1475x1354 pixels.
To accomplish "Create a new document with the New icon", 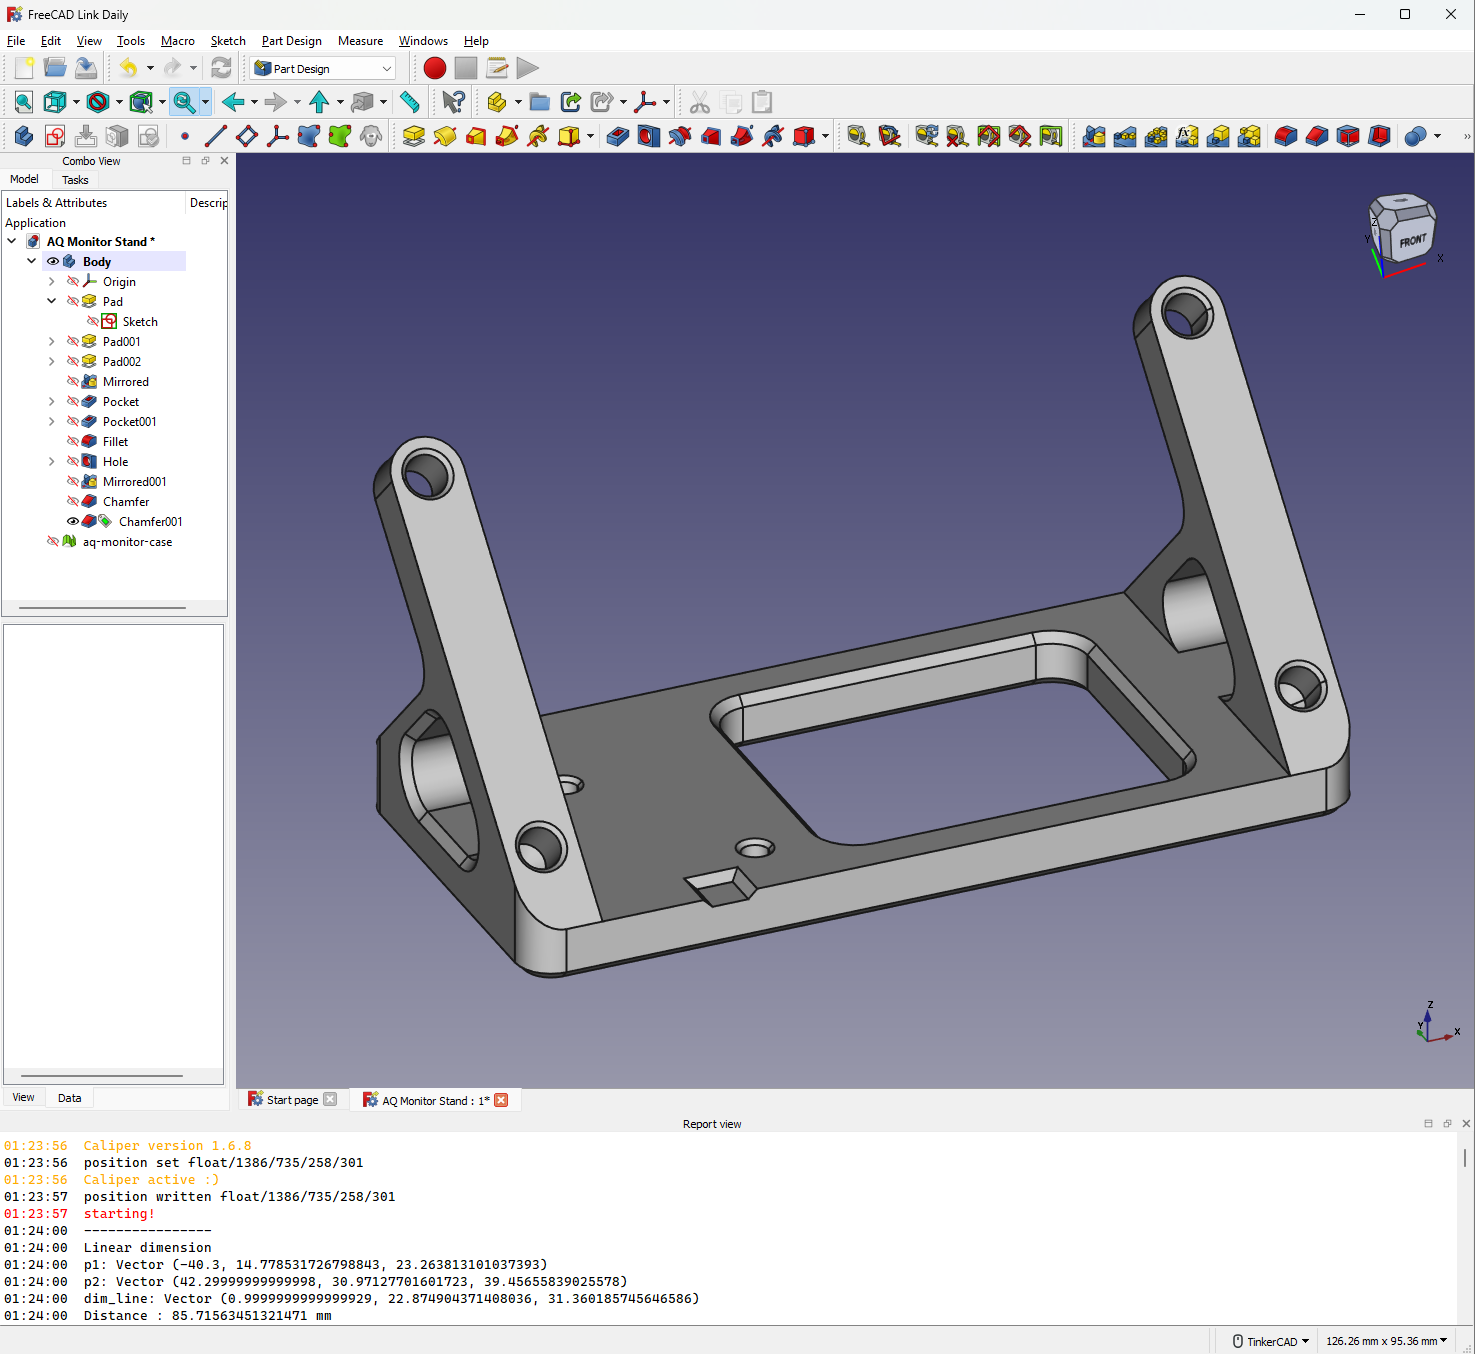I will [x=24, y=68].
